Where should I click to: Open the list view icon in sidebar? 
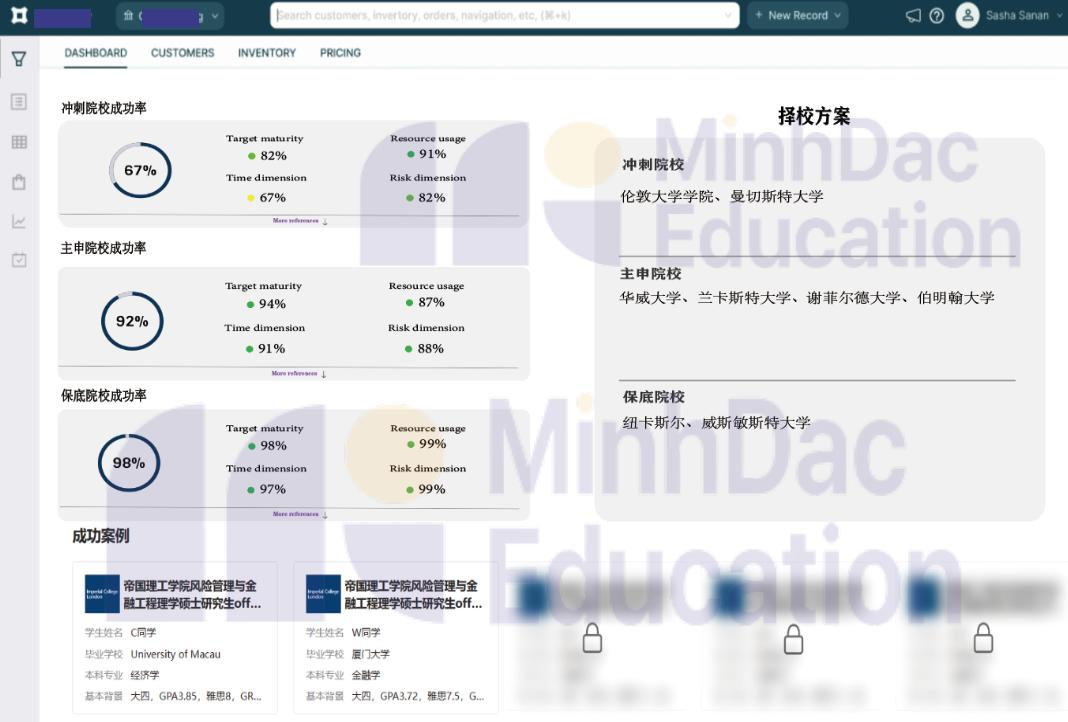19,101
